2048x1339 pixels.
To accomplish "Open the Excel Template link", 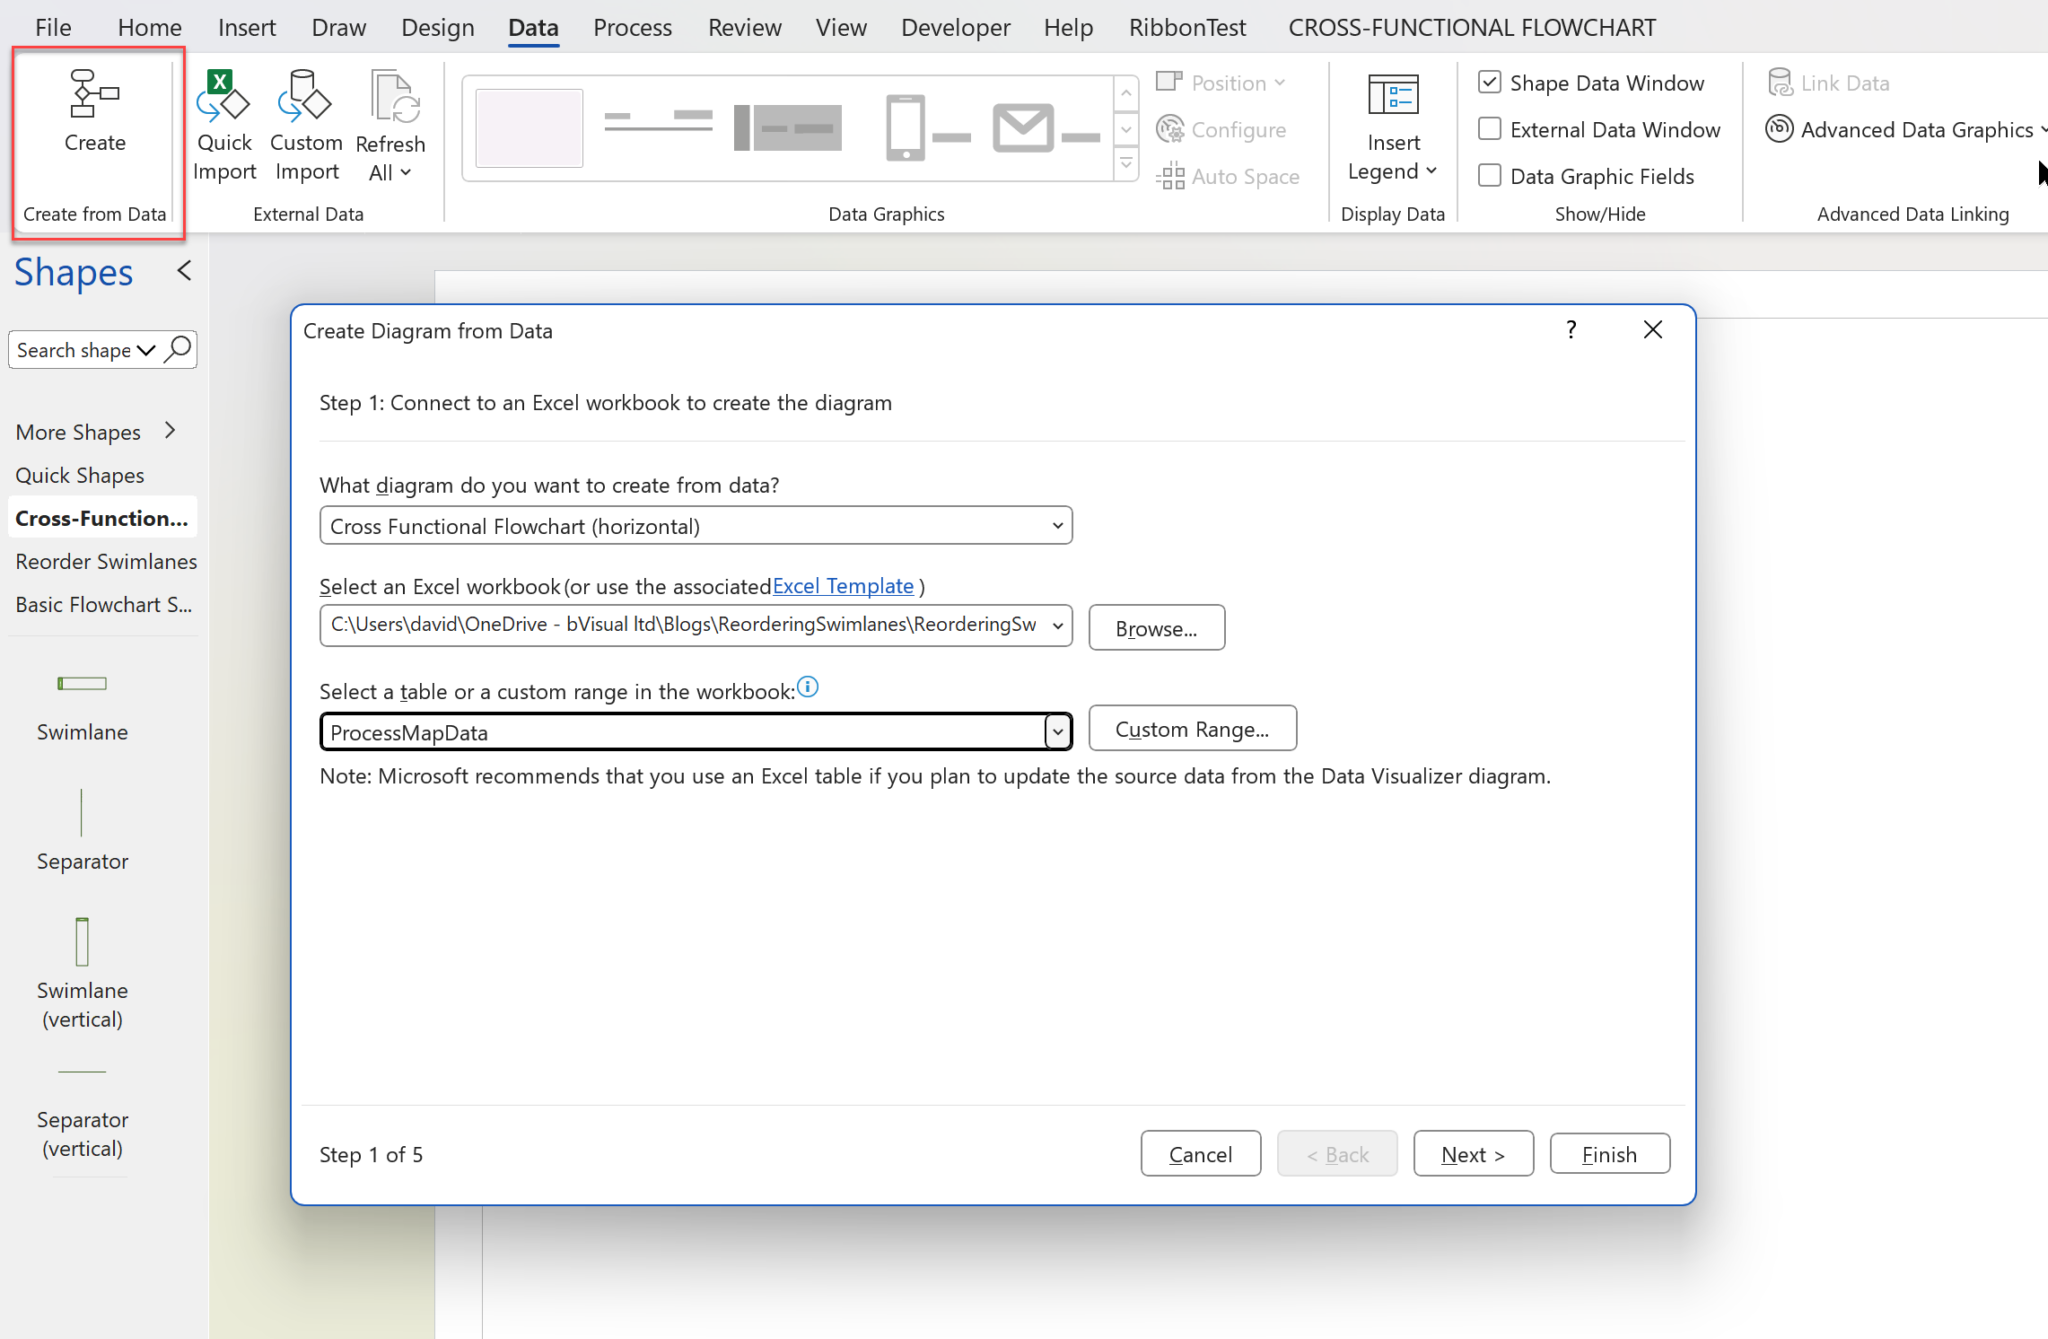I will point(842,586).
